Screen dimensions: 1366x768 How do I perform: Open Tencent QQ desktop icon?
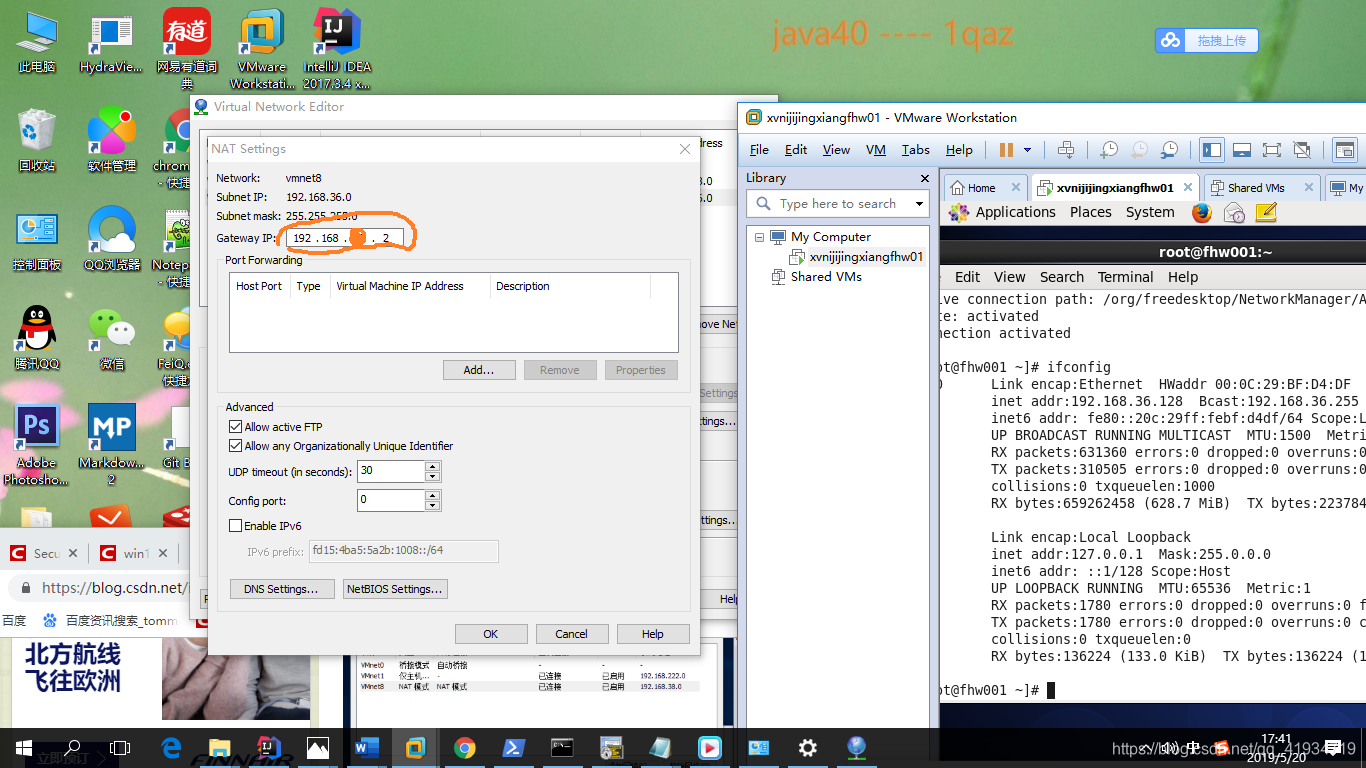[37, 338]
